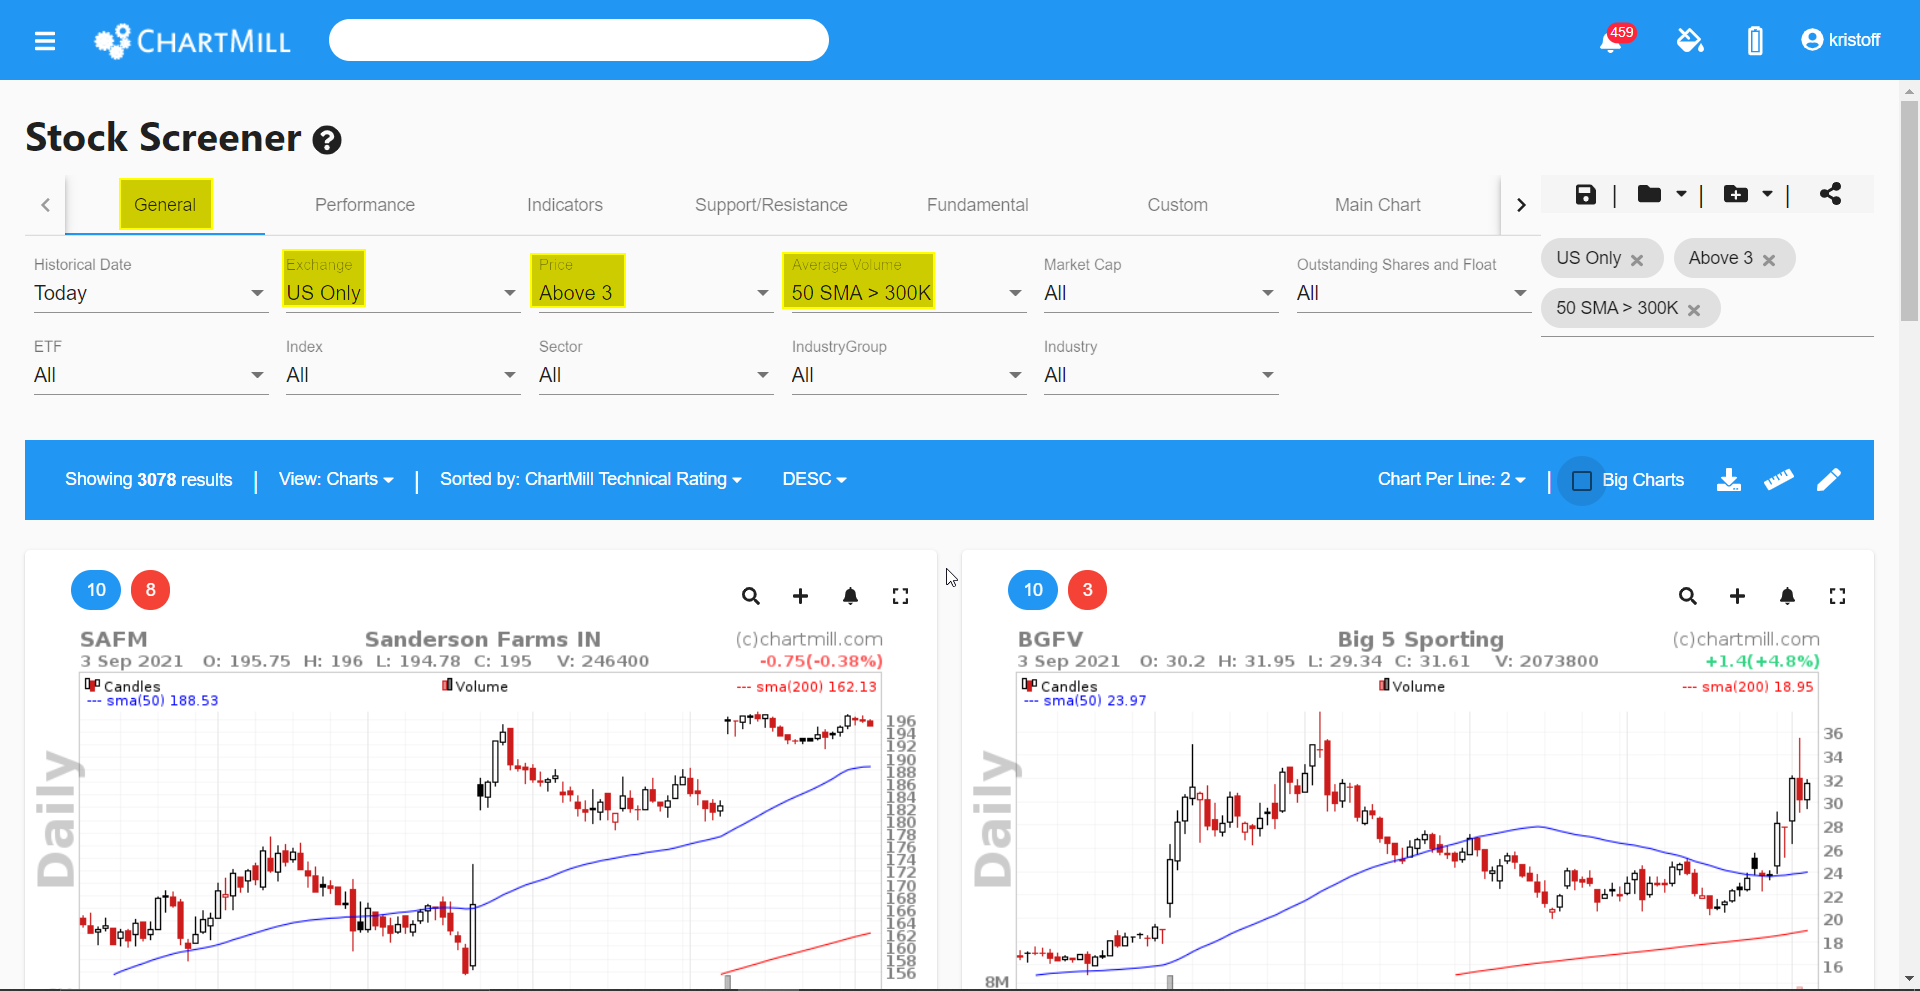Set an alert on SAFM bell

click(850, 596)
